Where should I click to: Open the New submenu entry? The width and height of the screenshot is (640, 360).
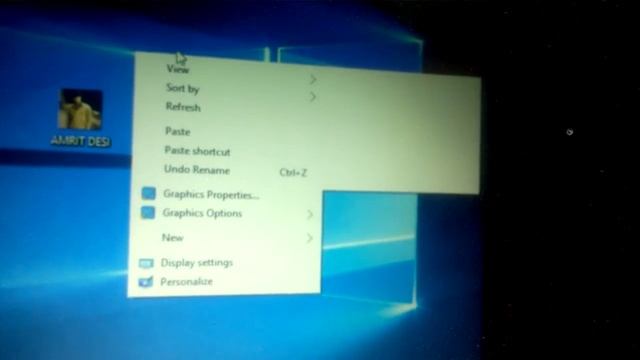[x=173, y=238]
